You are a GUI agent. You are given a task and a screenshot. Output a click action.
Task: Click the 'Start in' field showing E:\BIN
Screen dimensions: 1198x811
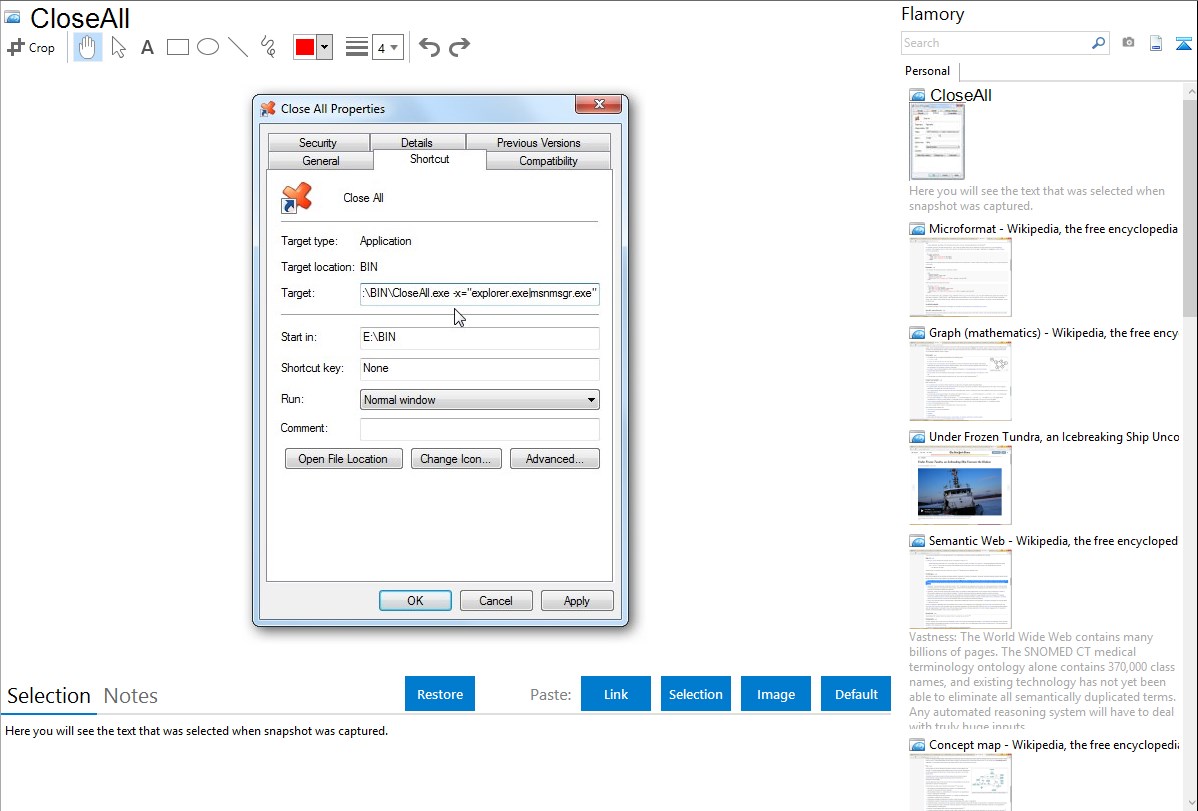click(x=480, y=337)
